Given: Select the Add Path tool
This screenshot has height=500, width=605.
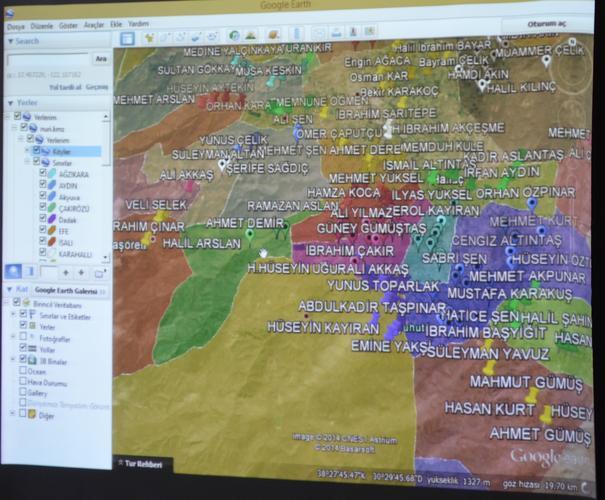Looking at the screenshot, I should pyautogui.click(x=181, y=37).
